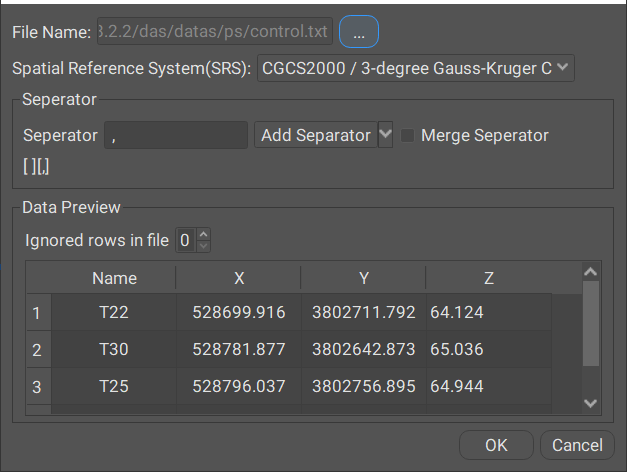Confirm import with OK button
This screenshot has height=472, width=627.
tap(496, 445)
